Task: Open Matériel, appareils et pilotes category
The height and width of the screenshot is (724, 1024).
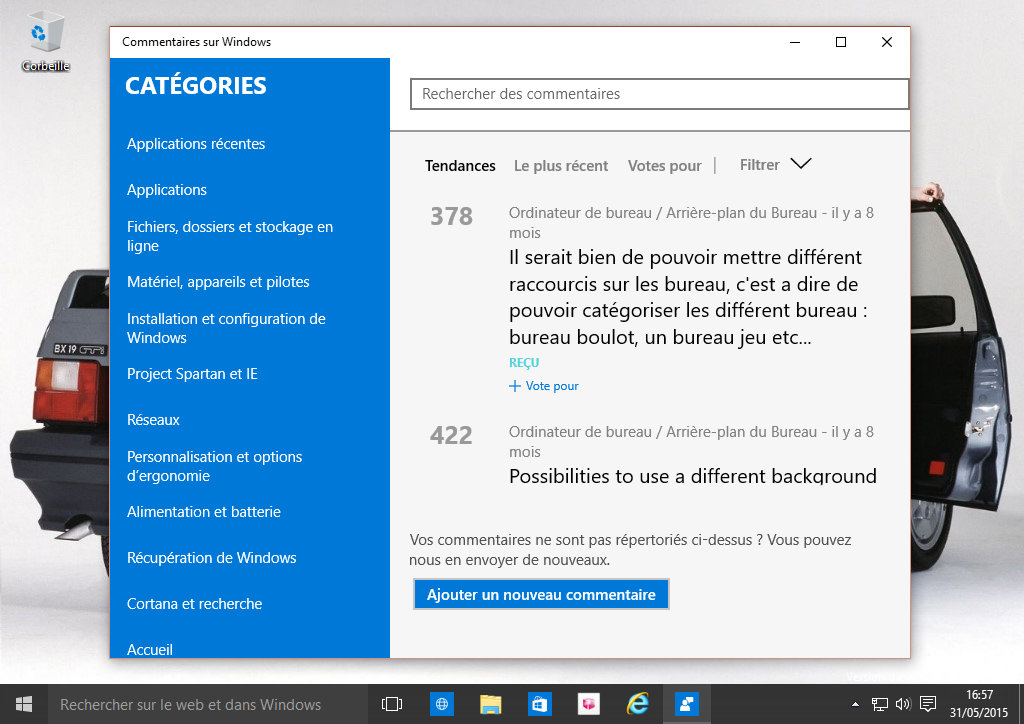Action: click(218, 282)
